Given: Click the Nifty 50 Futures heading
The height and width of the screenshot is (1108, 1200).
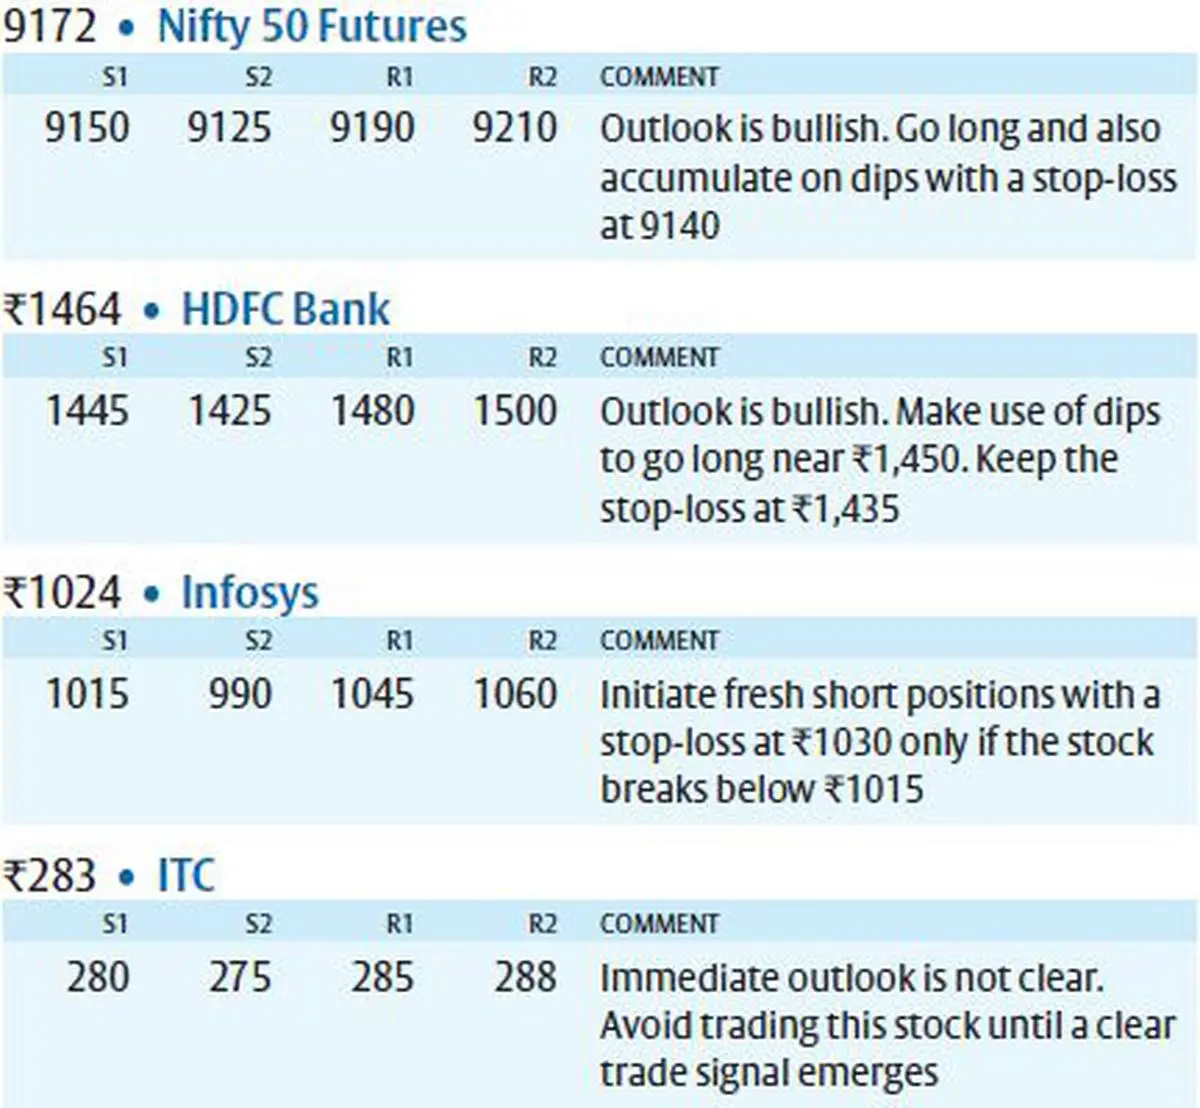Looking at the screenshot, I should pos(312,26).
